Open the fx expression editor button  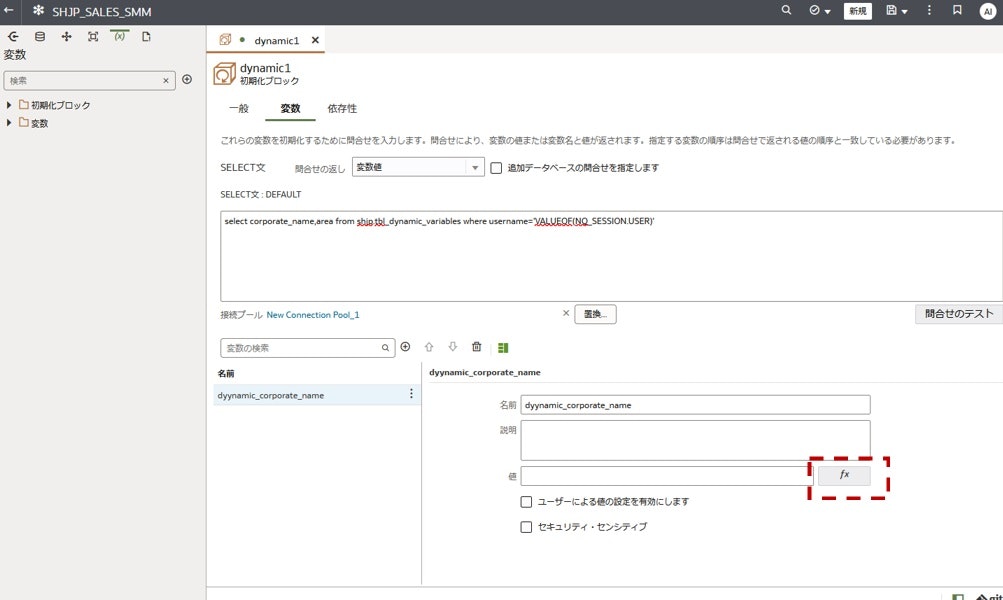coord(844,475)
